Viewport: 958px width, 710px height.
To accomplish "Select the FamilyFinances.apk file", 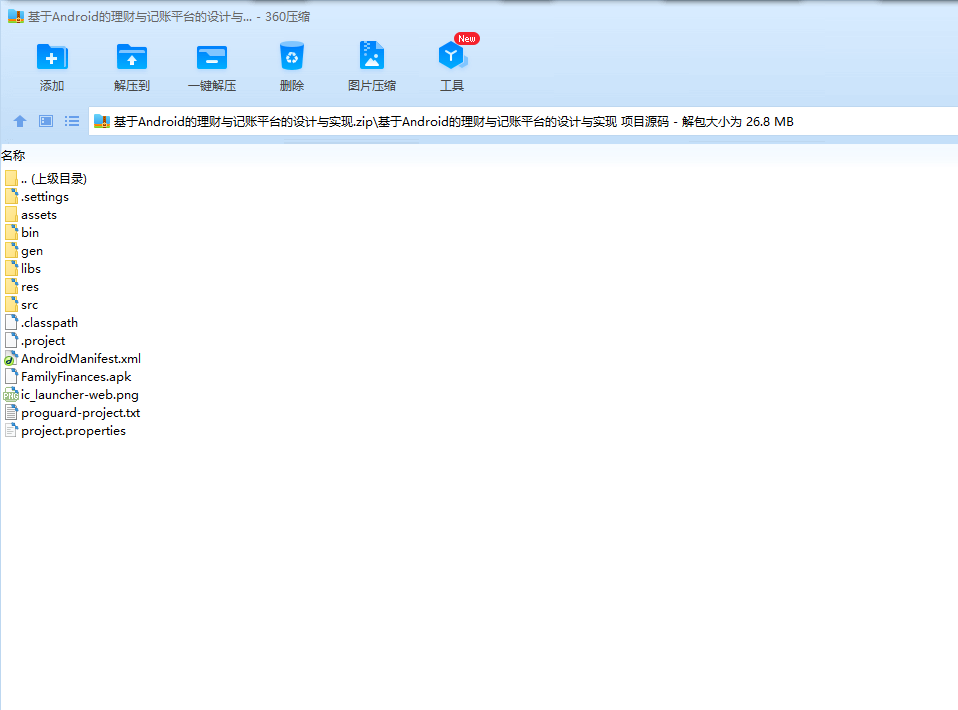I will pos(68,376).
